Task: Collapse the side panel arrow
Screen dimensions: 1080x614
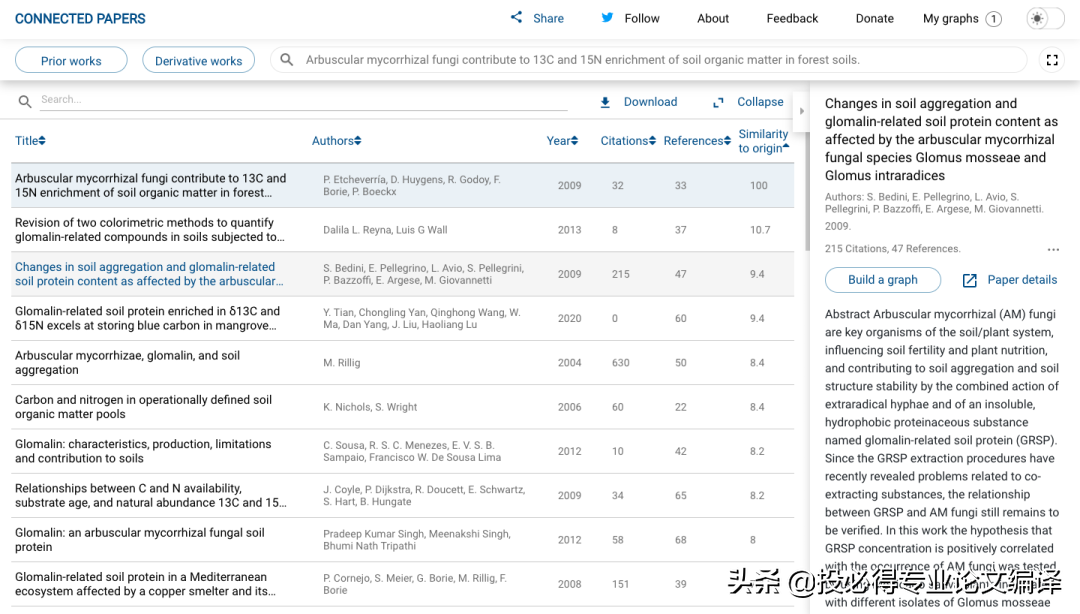Action: pos(801,111)
